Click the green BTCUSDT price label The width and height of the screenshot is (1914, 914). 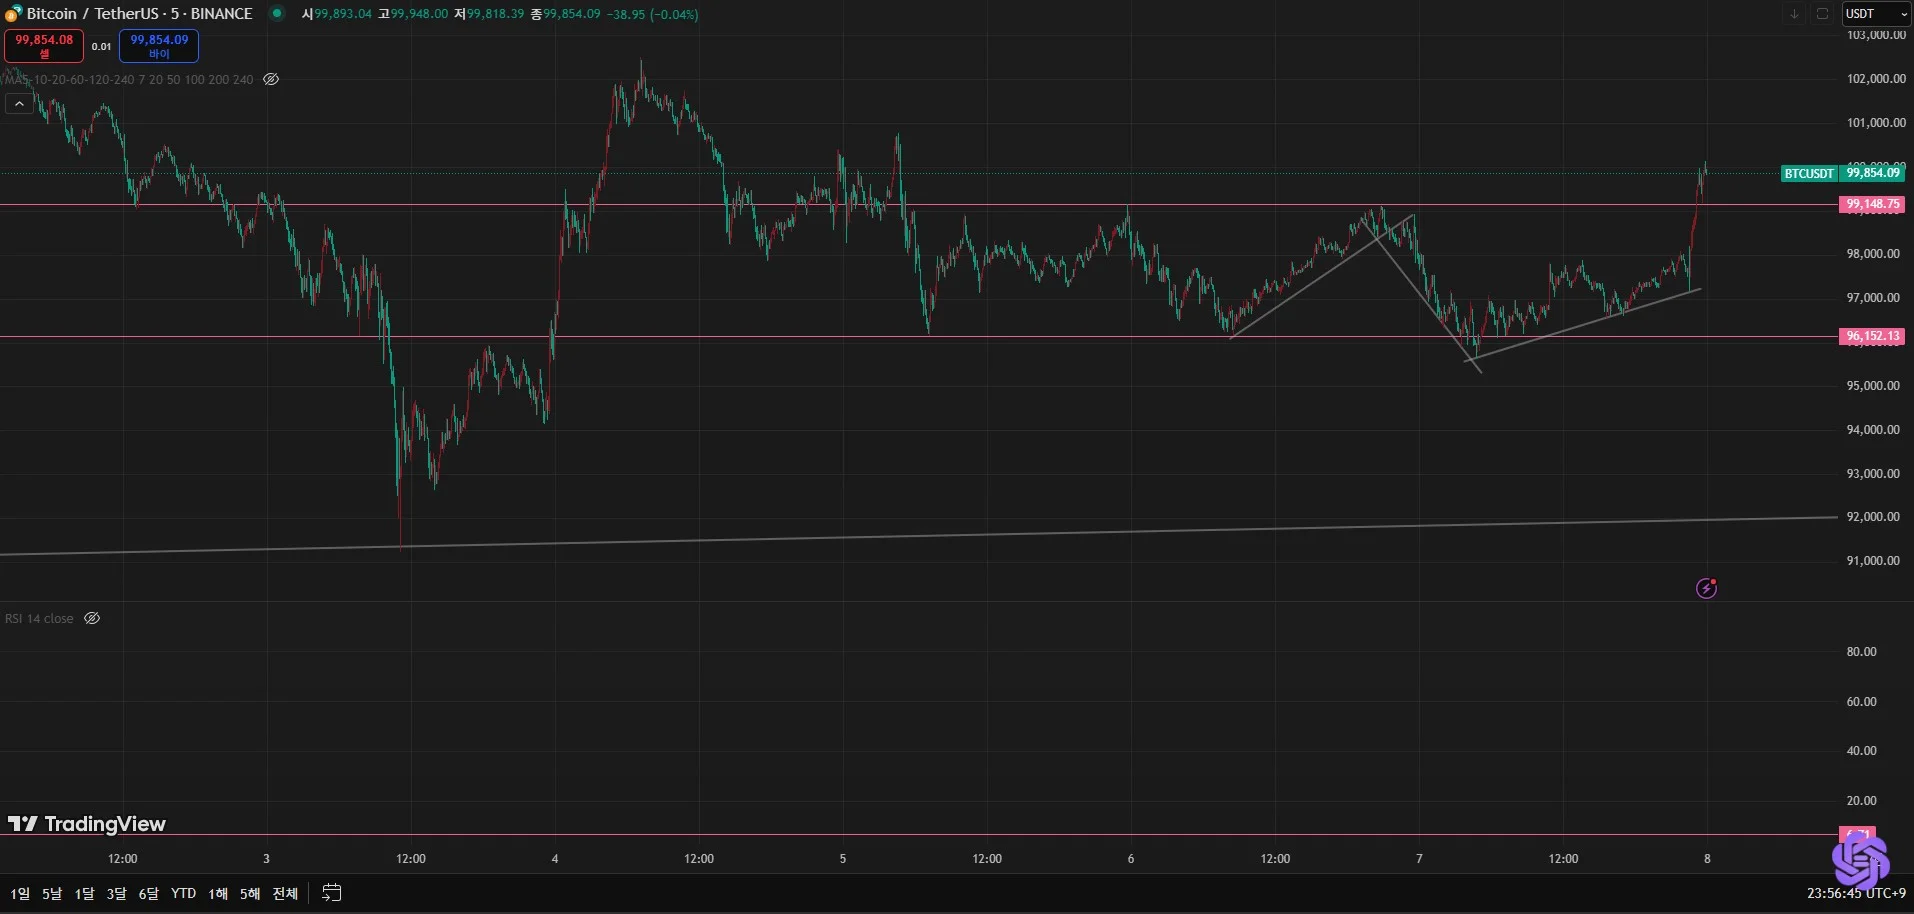coord(1809,173)
